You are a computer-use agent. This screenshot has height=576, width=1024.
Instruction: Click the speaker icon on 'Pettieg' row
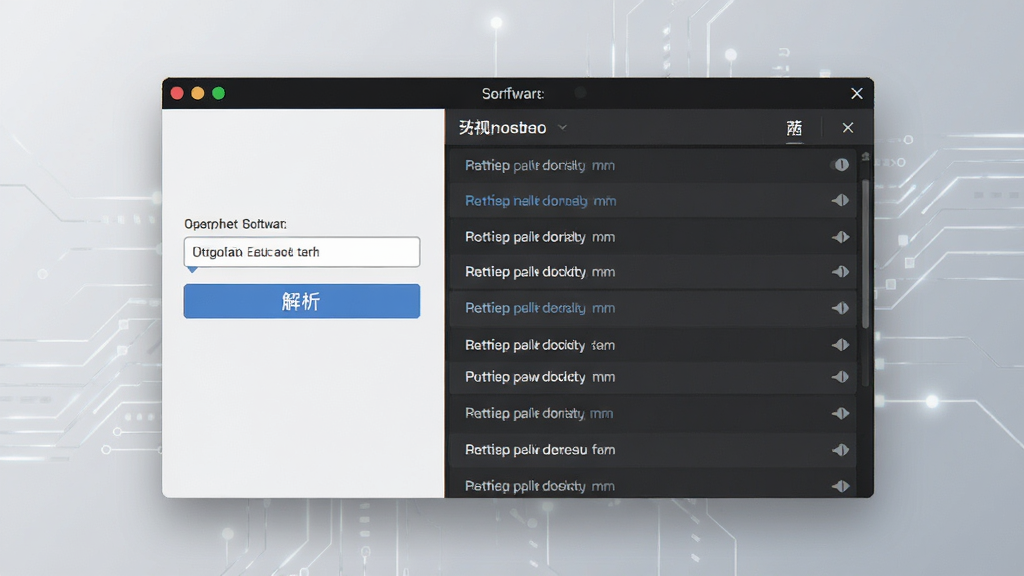(x=840, y=486)
